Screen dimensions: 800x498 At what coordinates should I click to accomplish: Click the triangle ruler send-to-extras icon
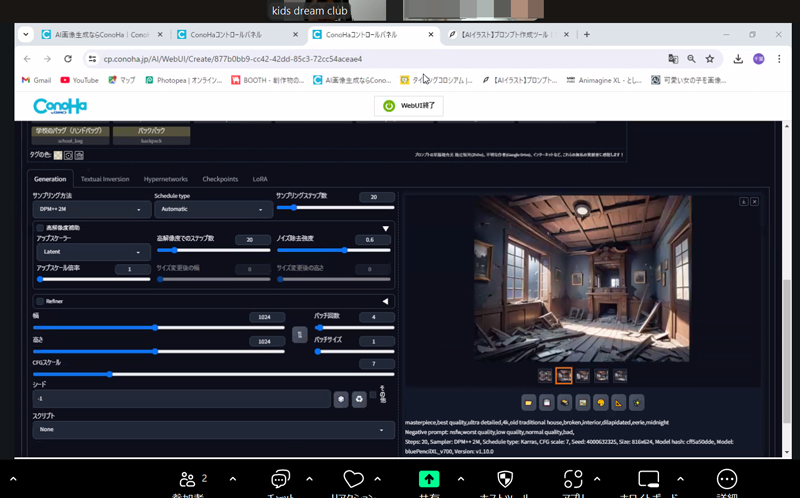click(x=620, y=403)
